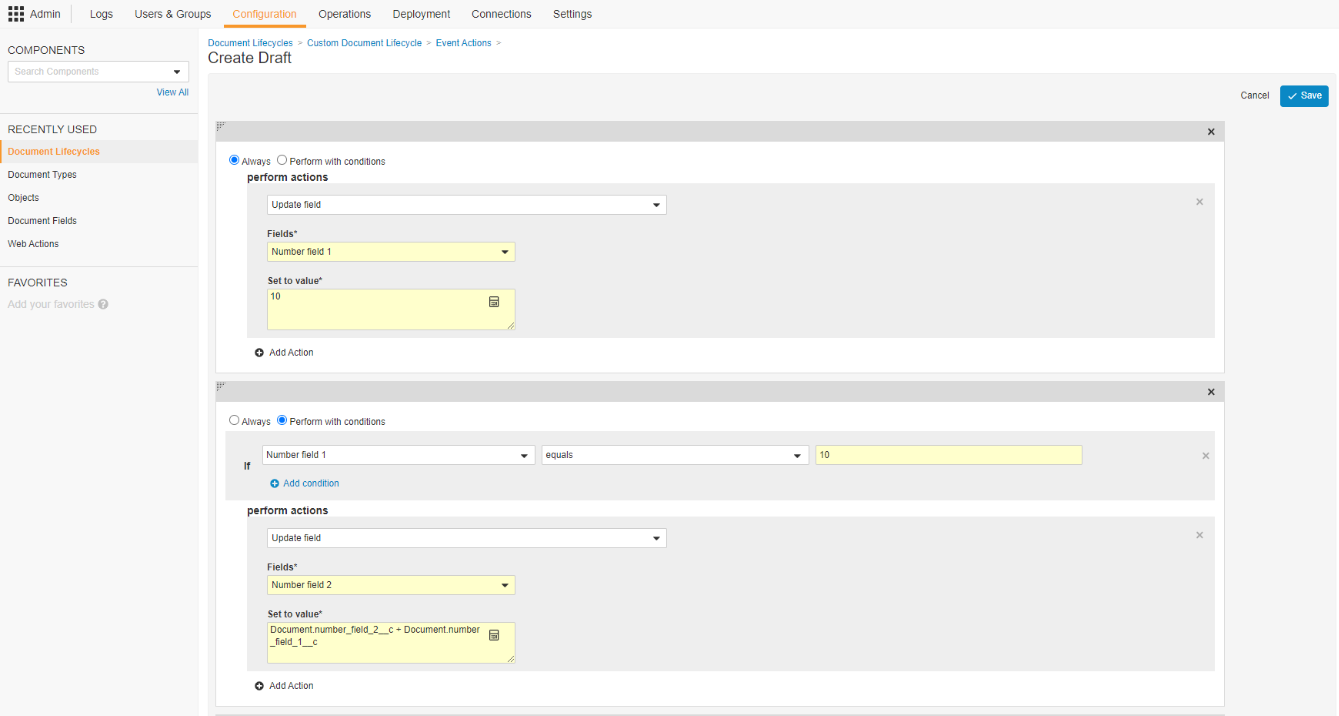Remove the first rule block with X
The width and height of the screenshot is (1339, 716).
(1210, 132)
